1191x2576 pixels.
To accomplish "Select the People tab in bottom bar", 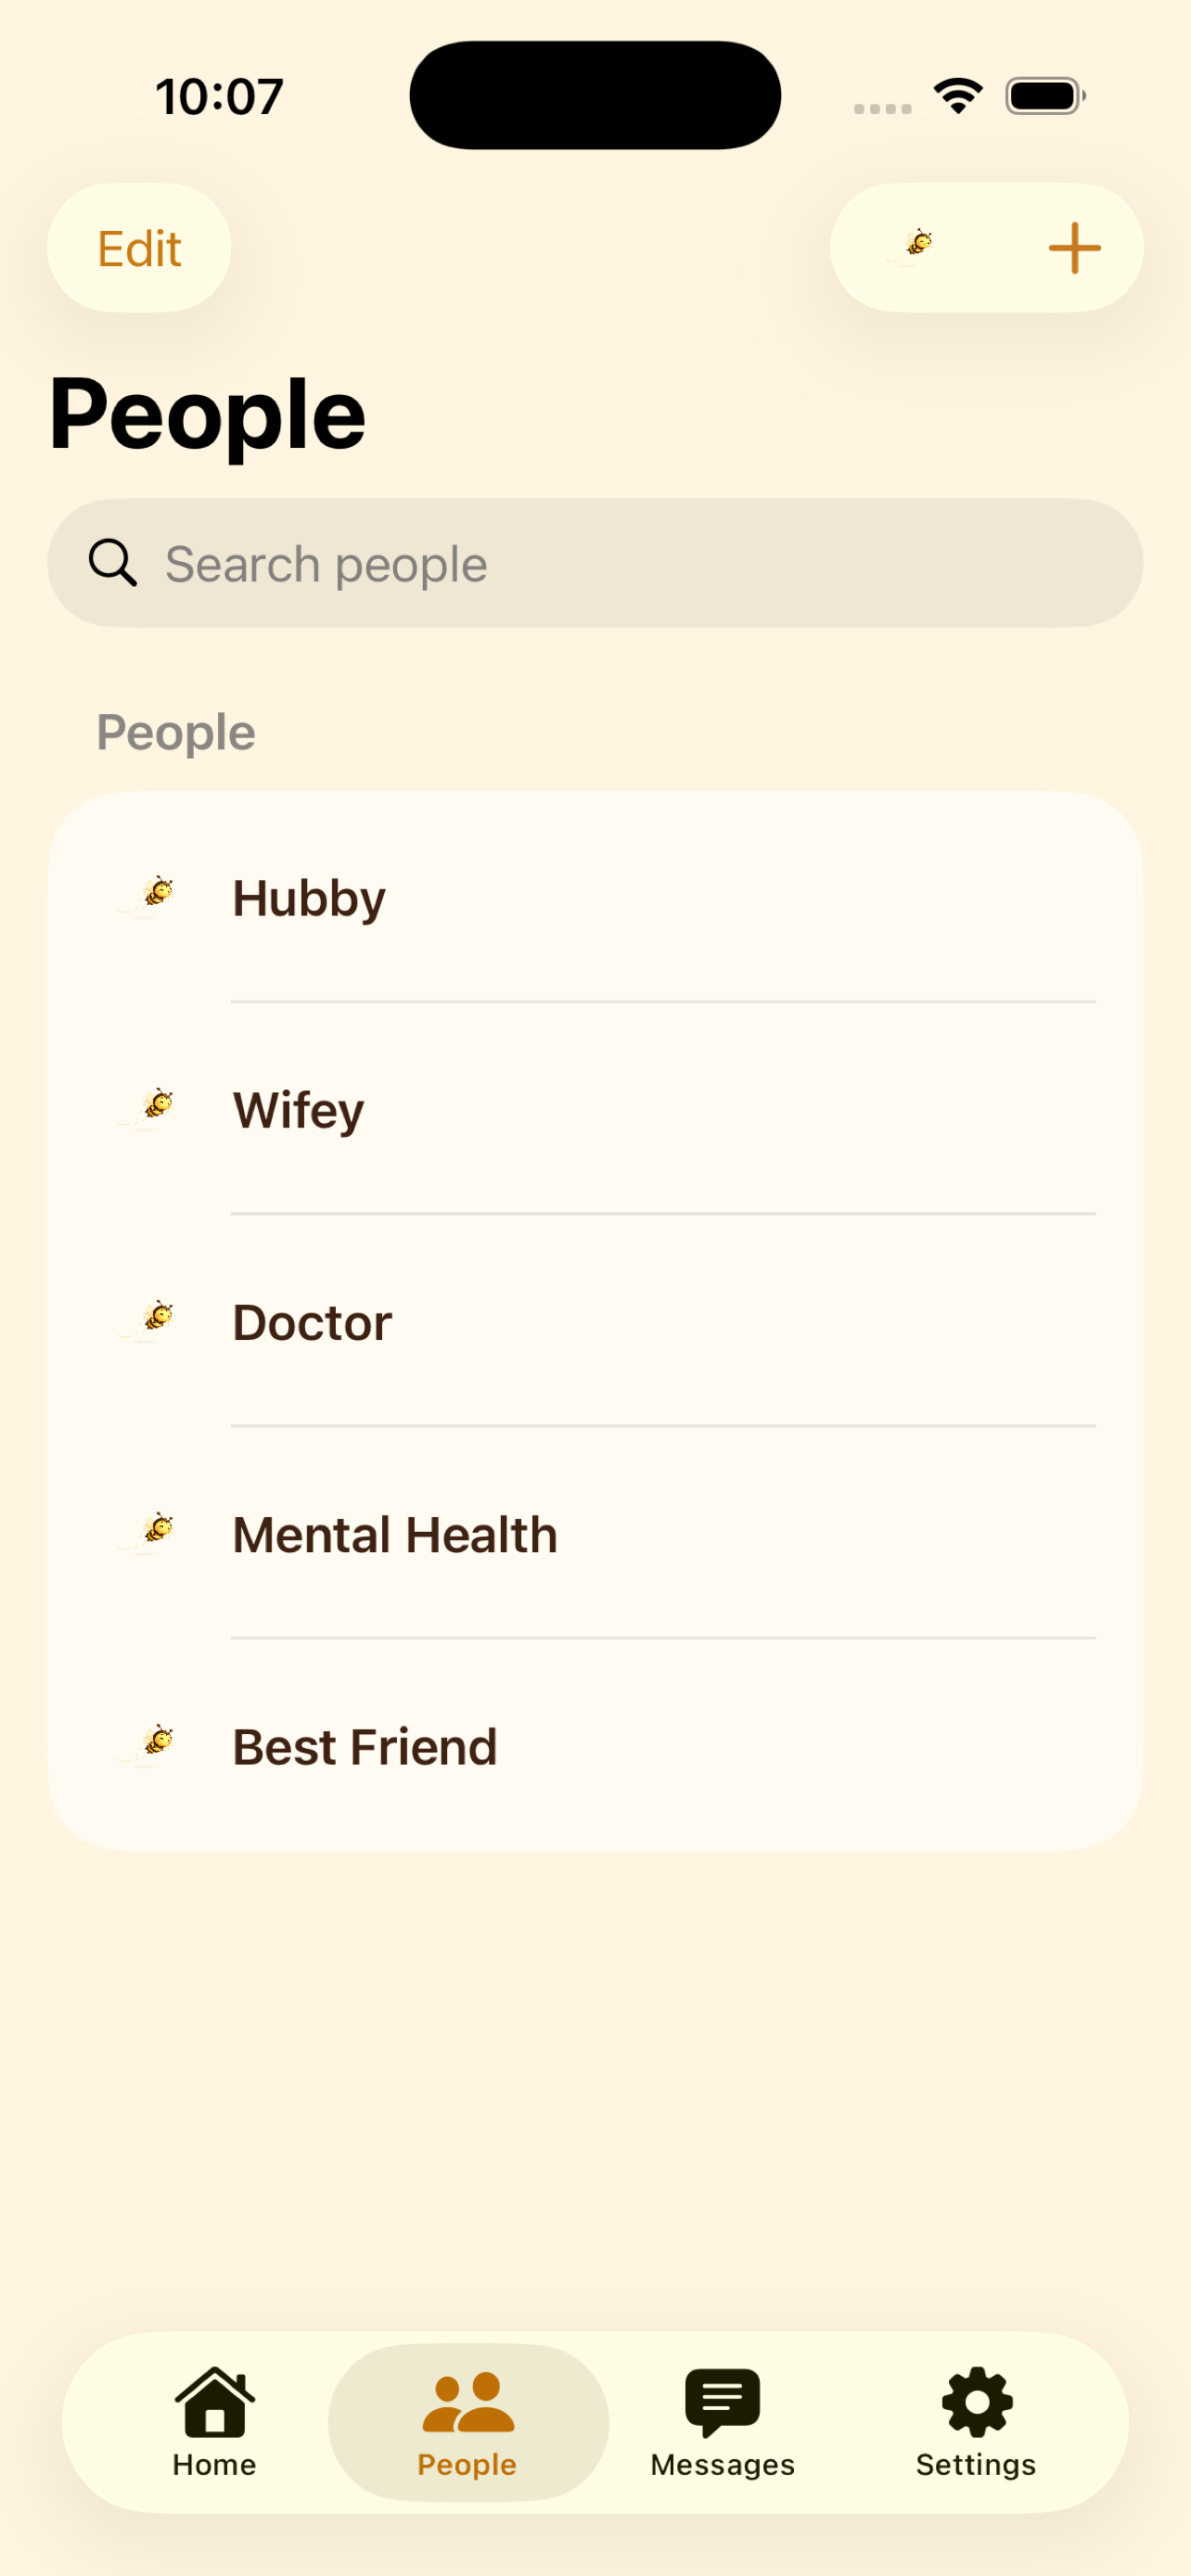I will tap(468, 2421).
